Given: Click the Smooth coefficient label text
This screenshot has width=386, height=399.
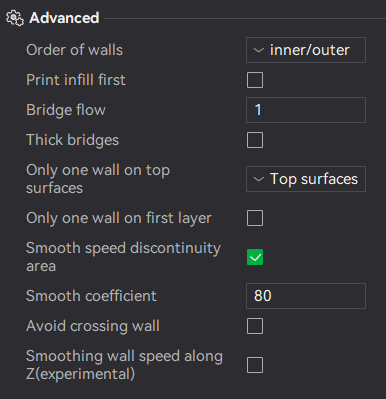Looking at the screenshot, I should [x=91, y=296].
